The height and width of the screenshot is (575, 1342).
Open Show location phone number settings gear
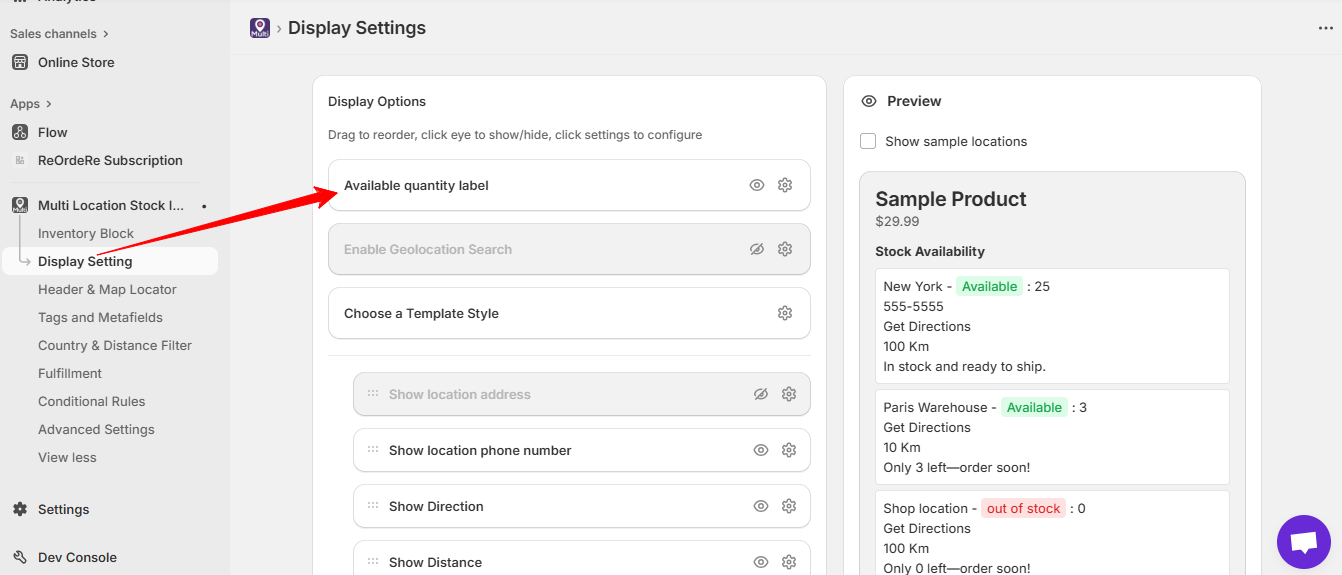(789, 450)
